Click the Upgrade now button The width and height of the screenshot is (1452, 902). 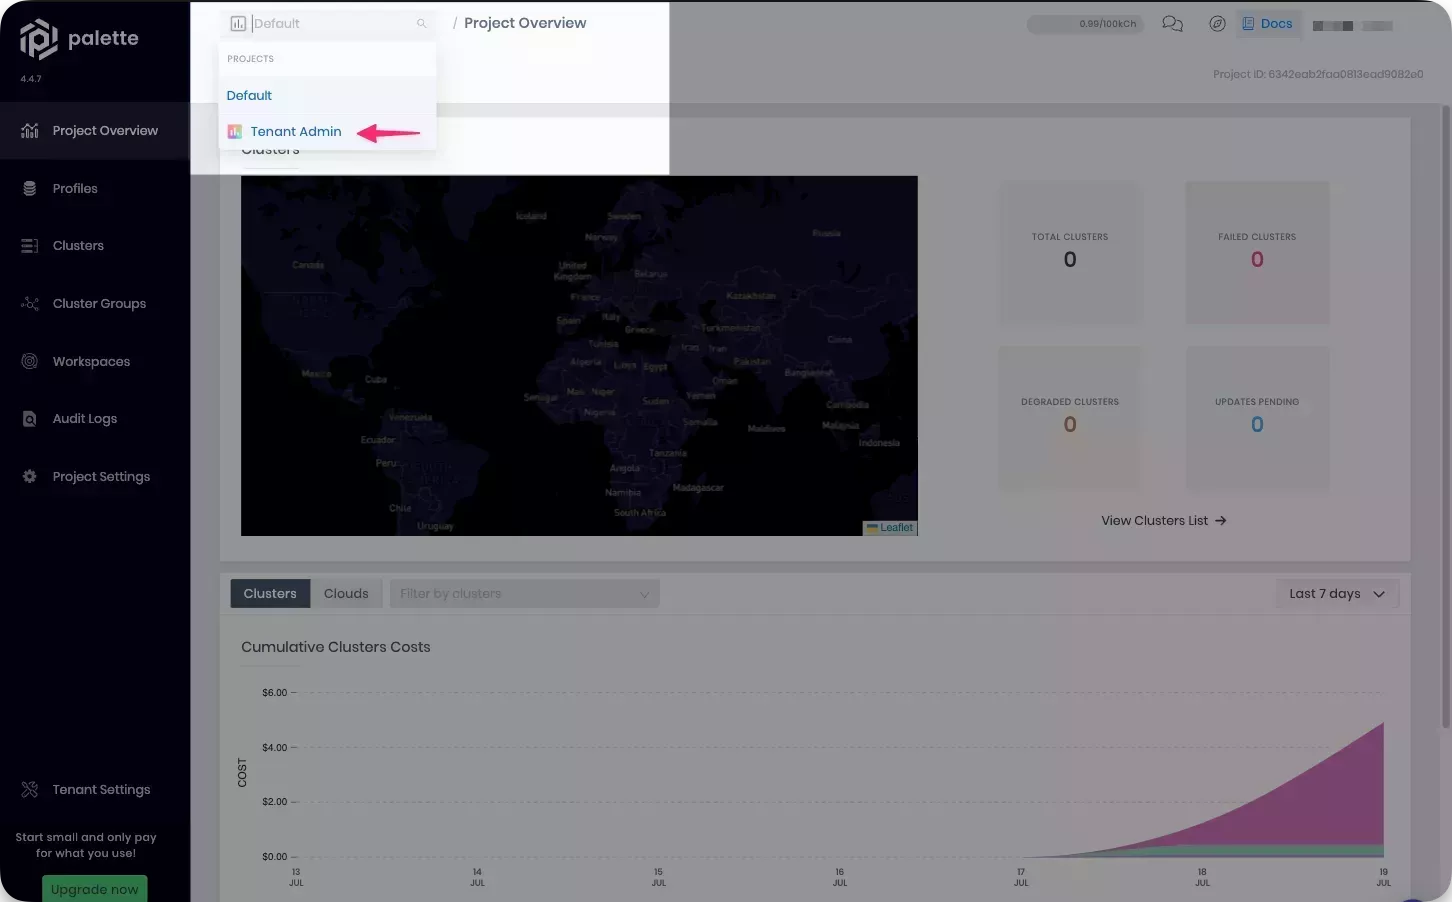pos(94,889)
